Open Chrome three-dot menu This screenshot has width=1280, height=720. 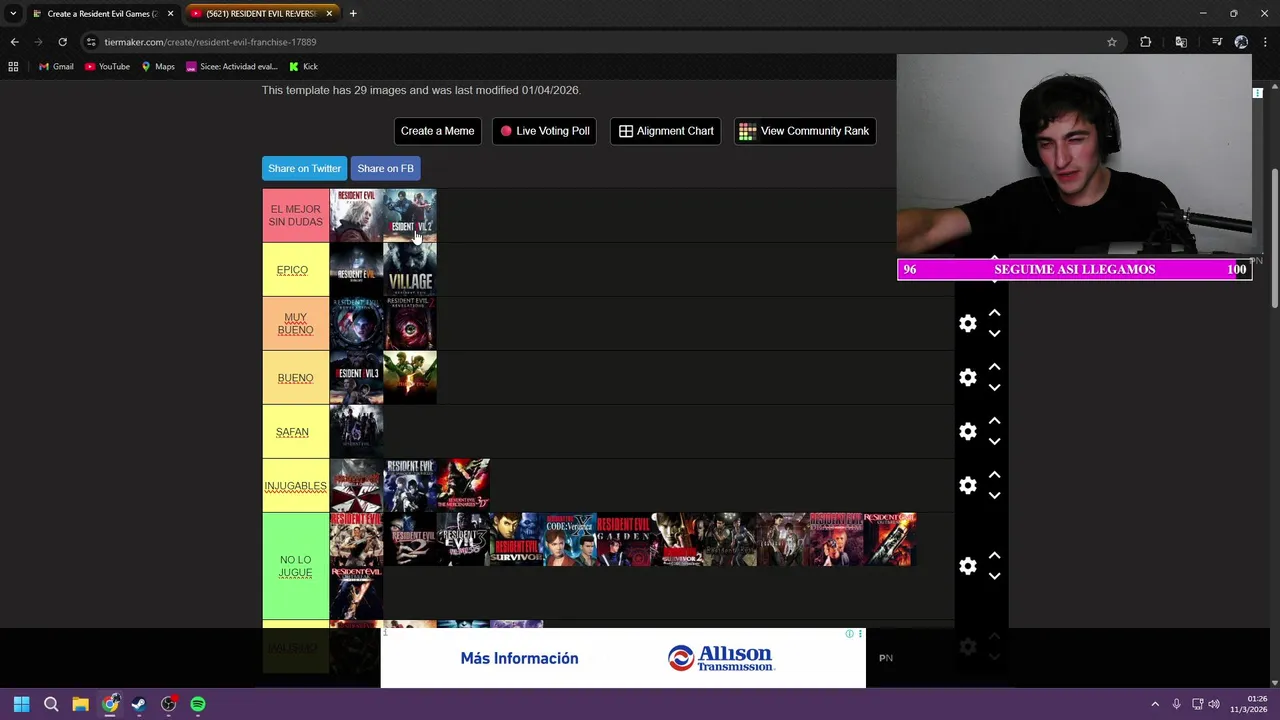(x=1265, y=42)
